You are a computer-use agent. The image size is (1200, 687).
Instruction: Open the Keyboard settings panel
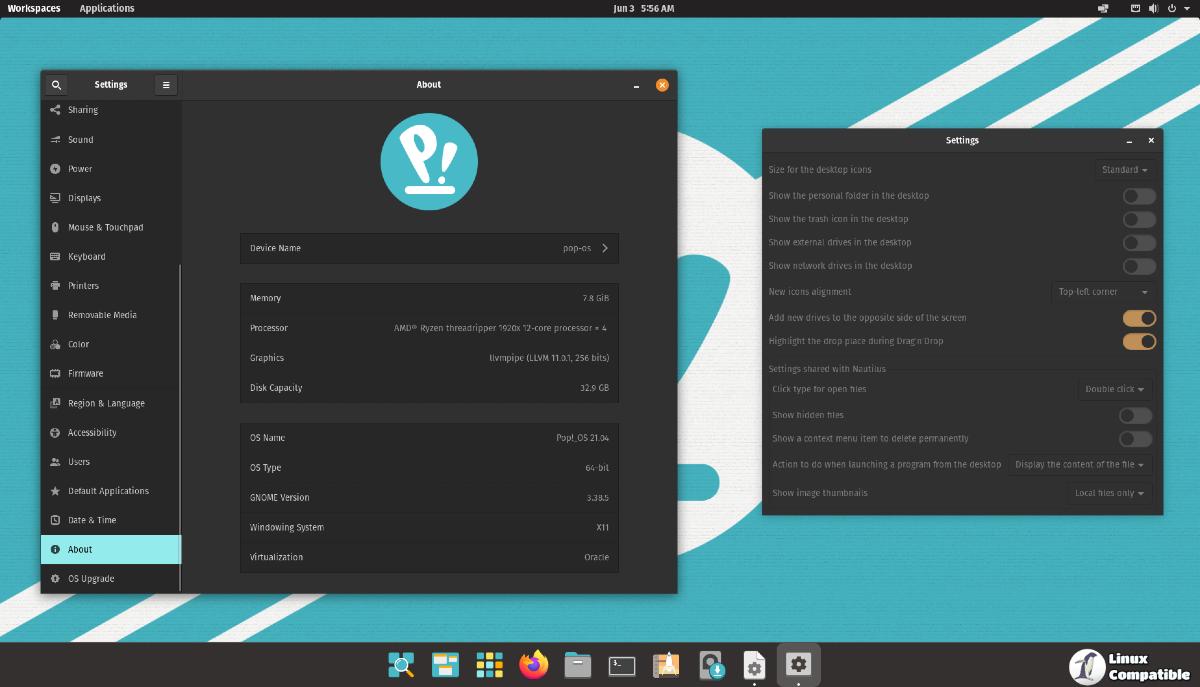click(86, 257)
